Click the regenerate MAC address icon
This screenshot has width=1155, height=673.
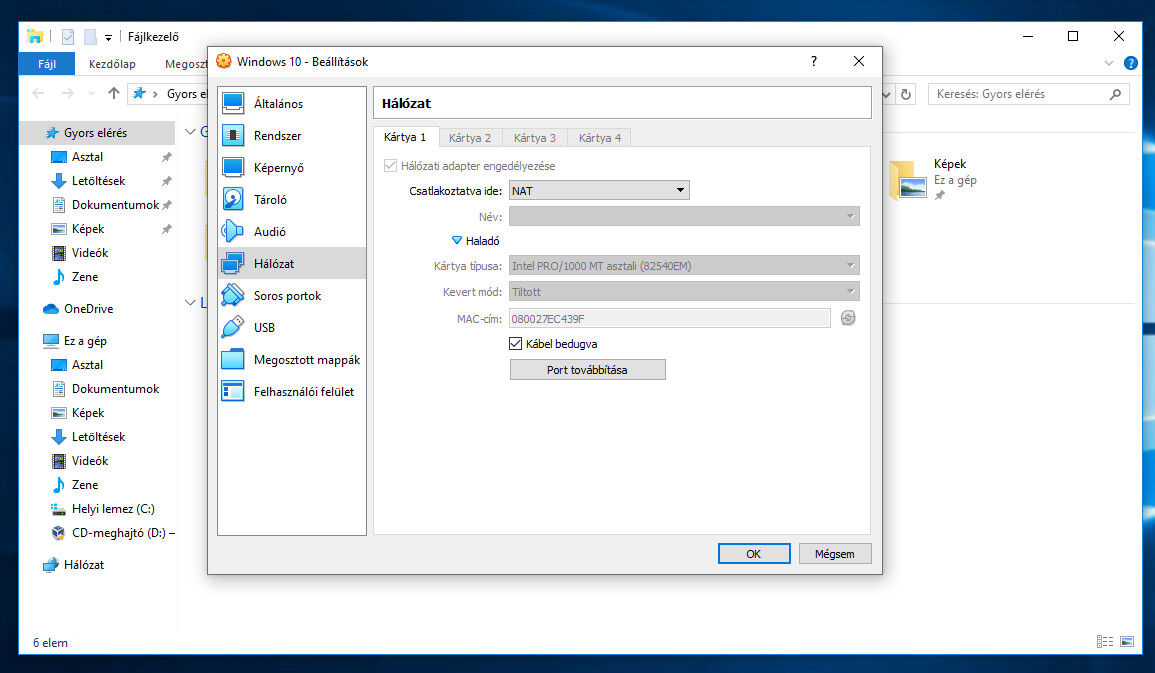click(x=848, y=318)
